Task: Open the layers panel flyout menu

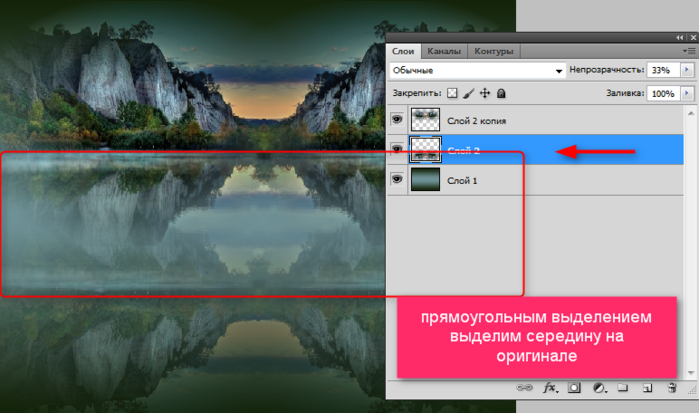Action: click(x=689, y=51)
